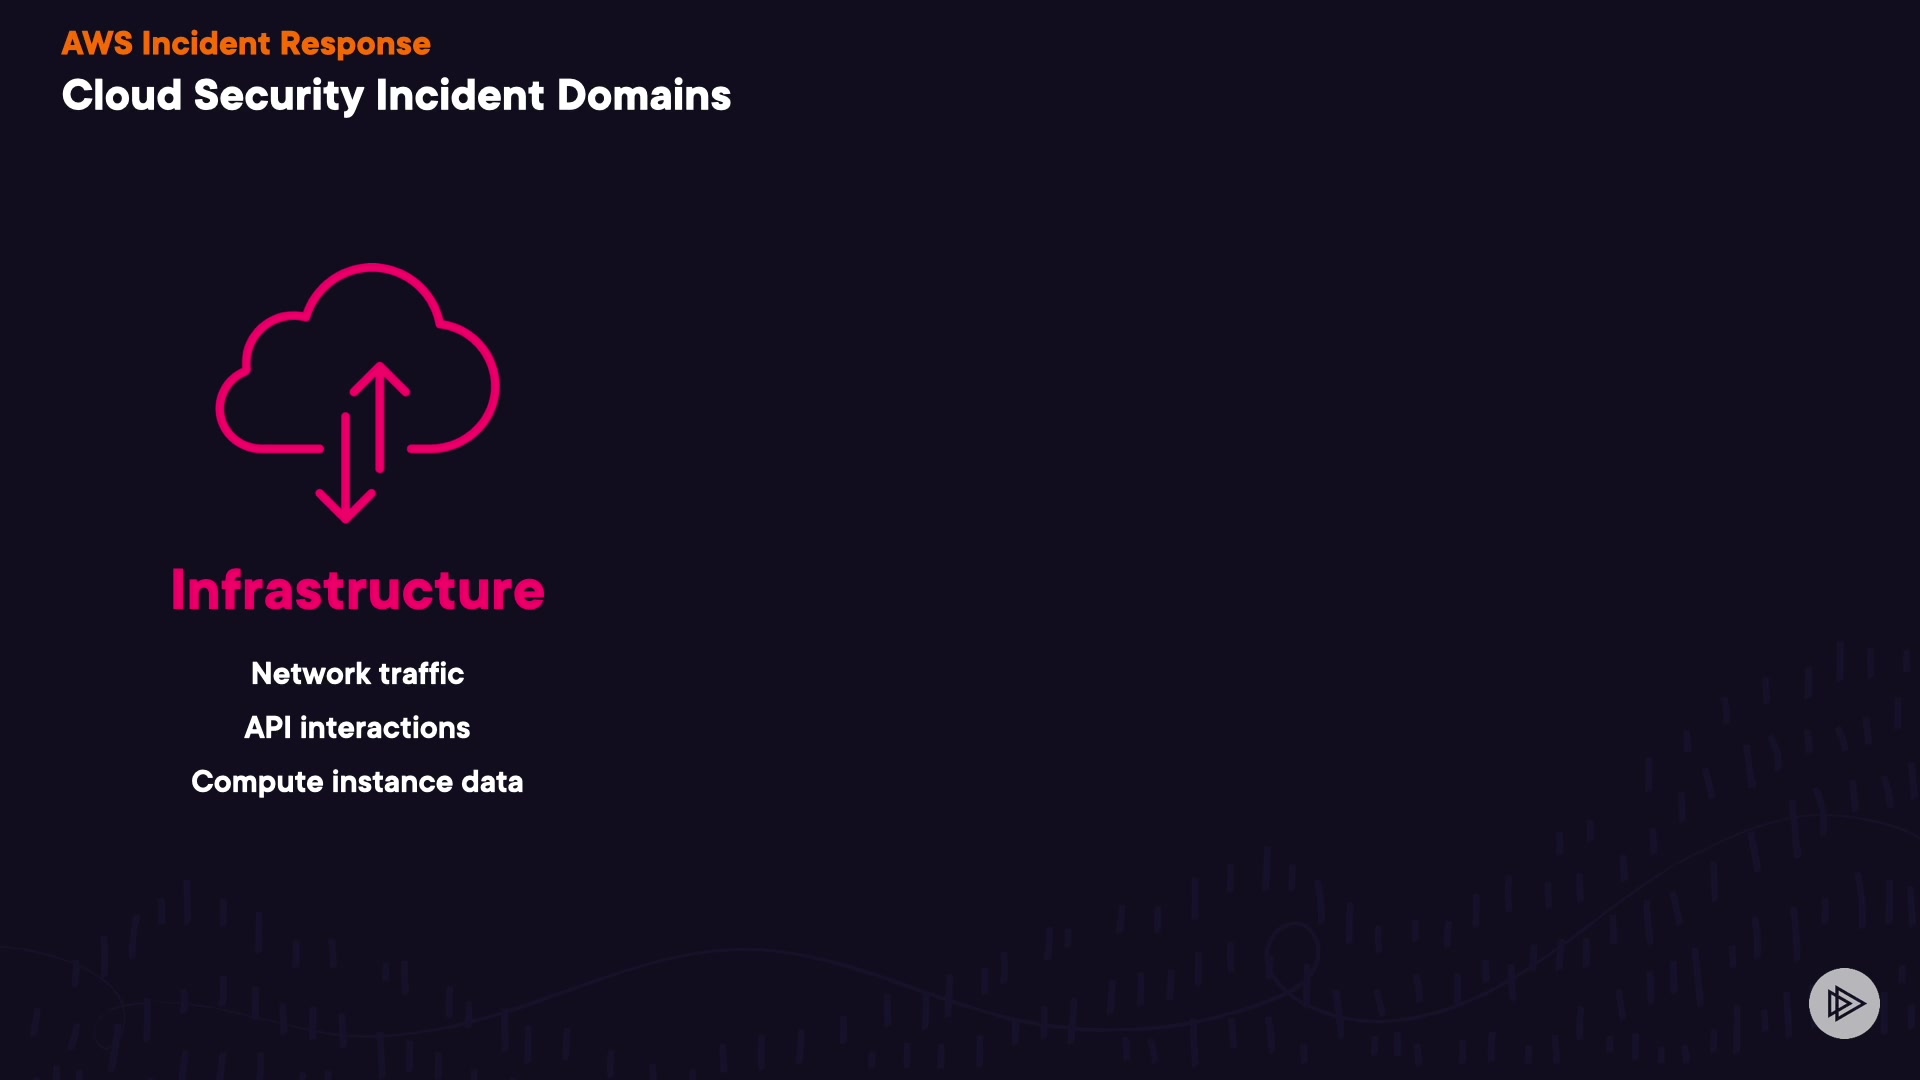Click the word 'Security' in the title
The height and width of the screenshot is (1080, 1920).
(278, 96)
